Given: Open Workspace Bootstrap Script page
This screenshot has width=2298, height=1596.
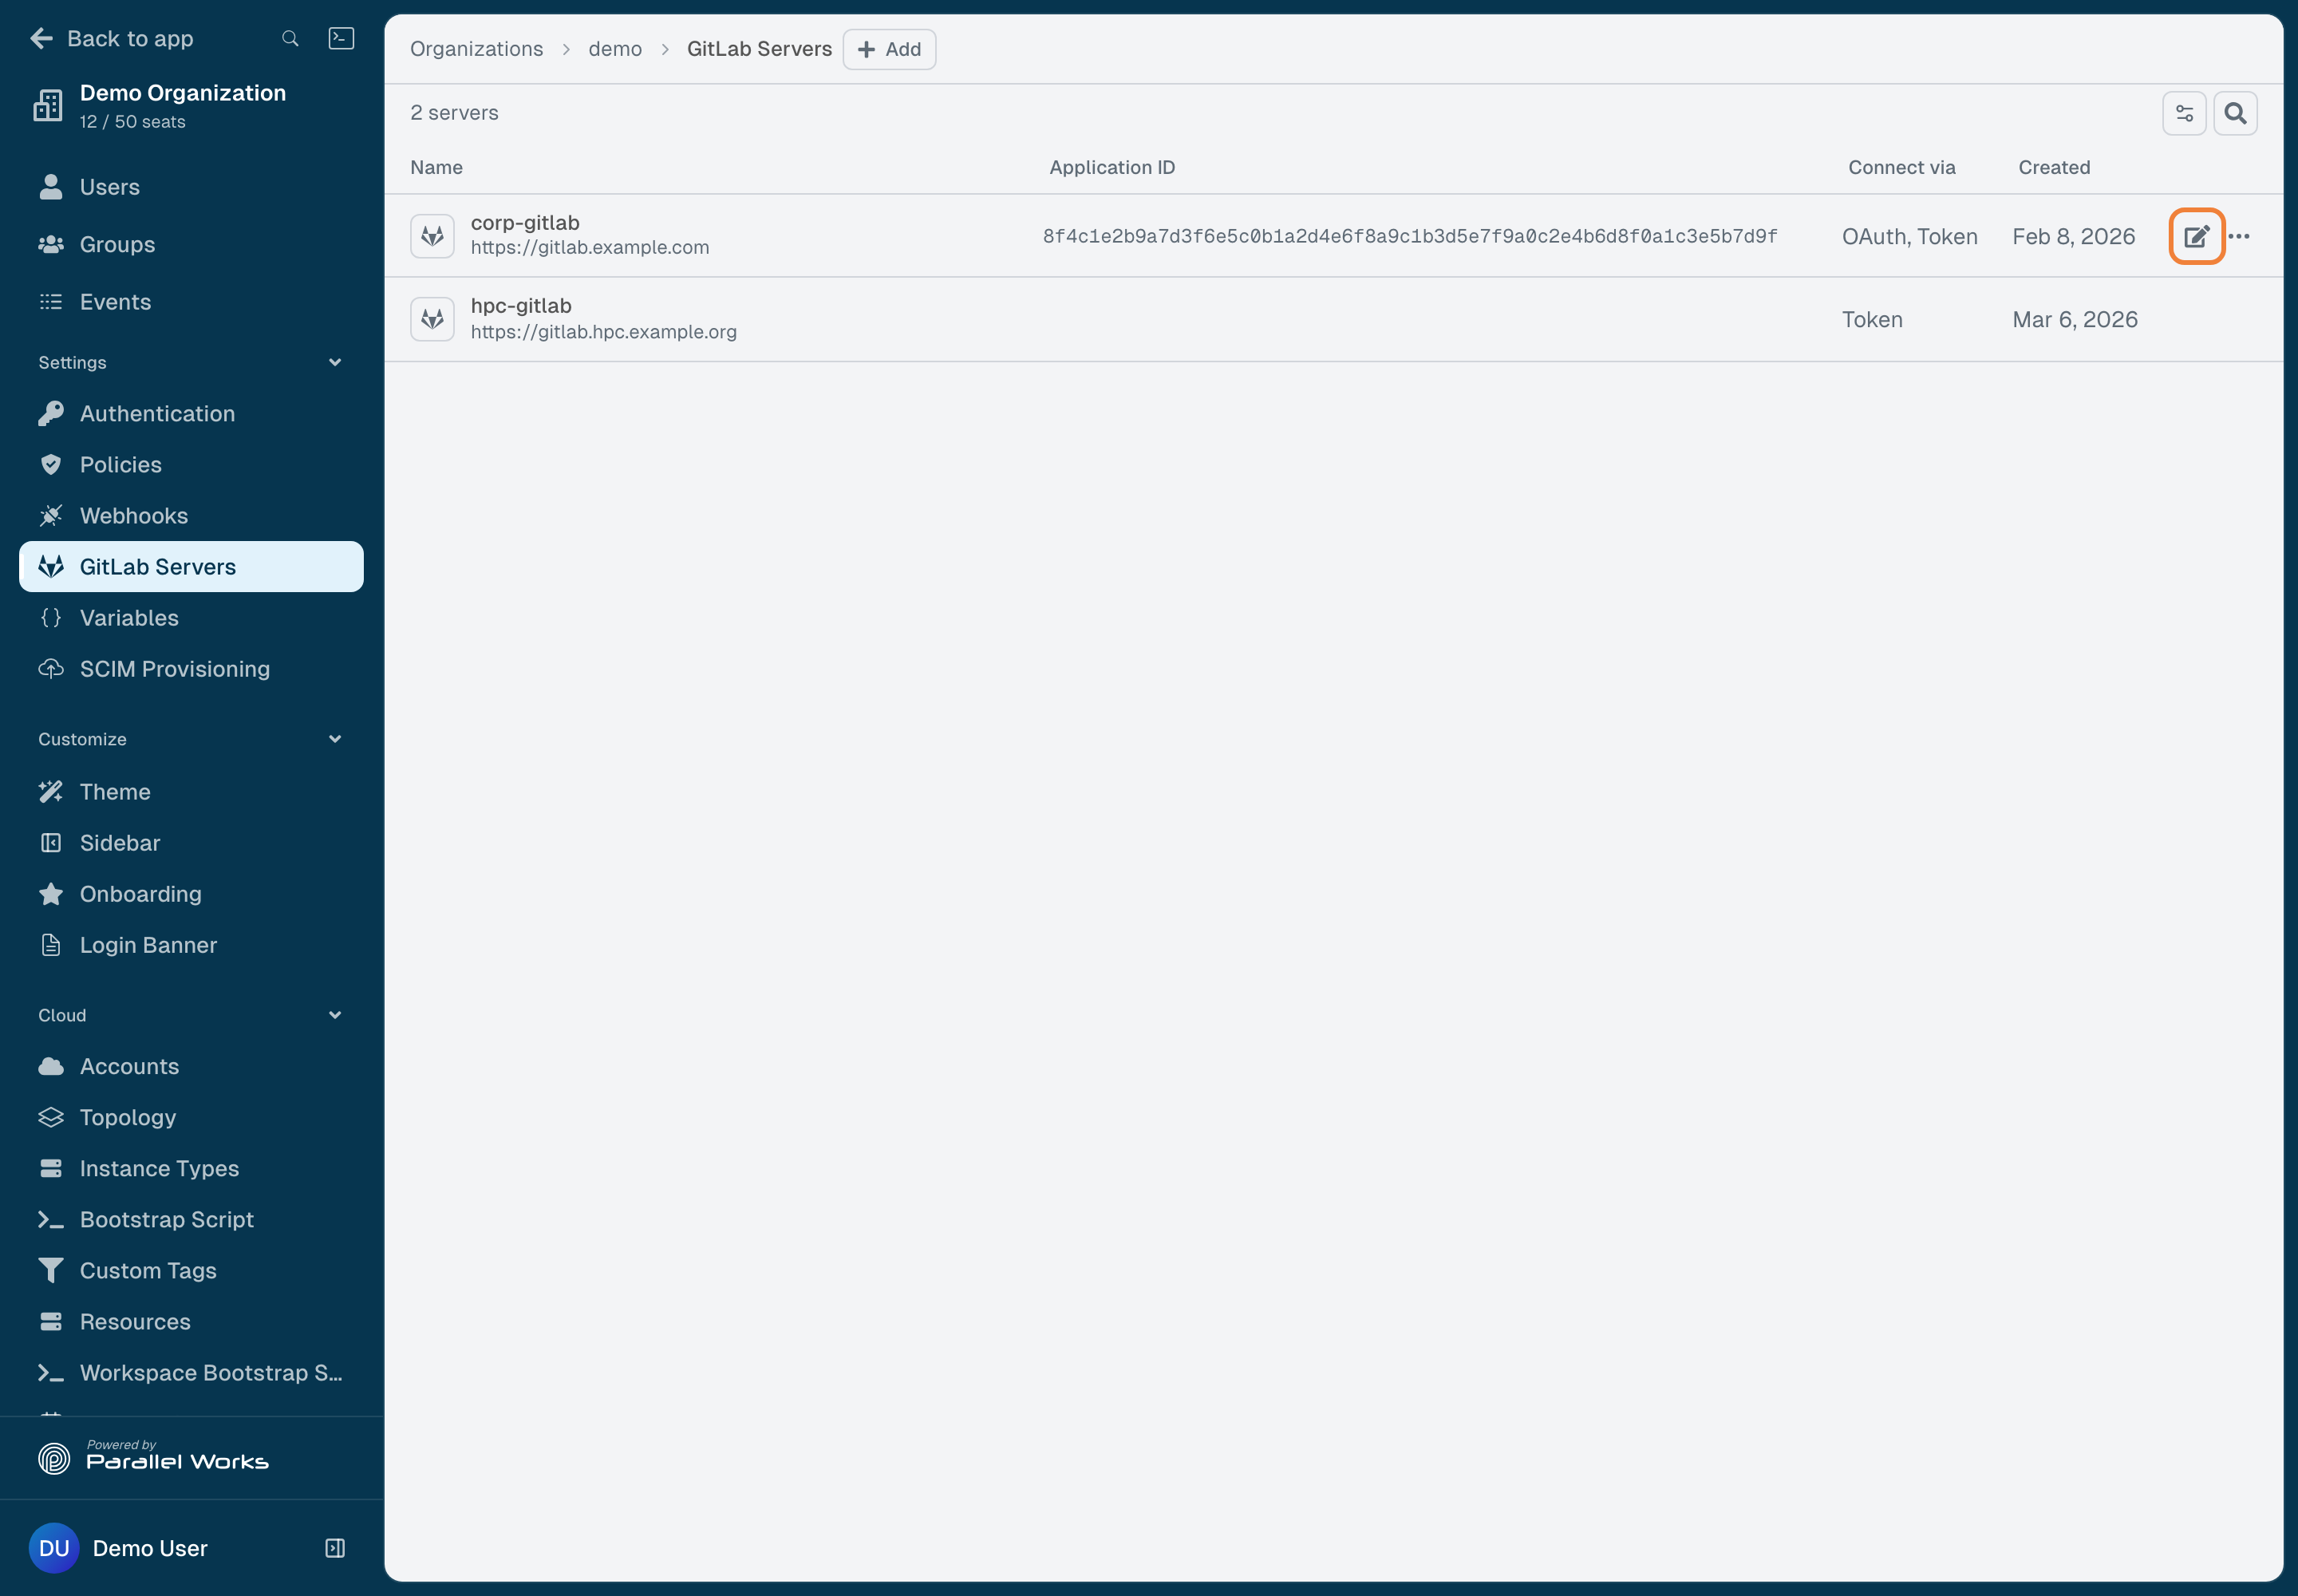Looking at the screenshot, I should (191, 1373).
